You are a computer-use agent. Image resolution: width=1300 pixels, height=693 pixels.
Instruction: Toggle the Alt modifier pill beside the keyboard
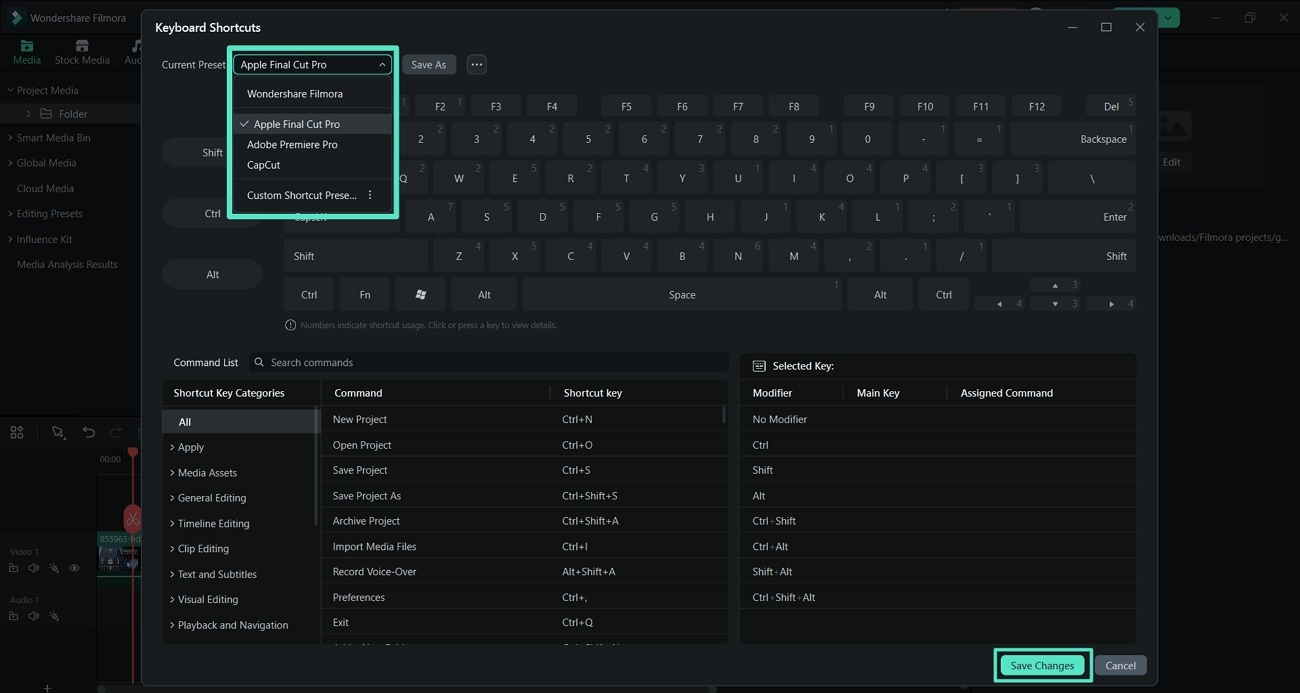tap(212, 274)
